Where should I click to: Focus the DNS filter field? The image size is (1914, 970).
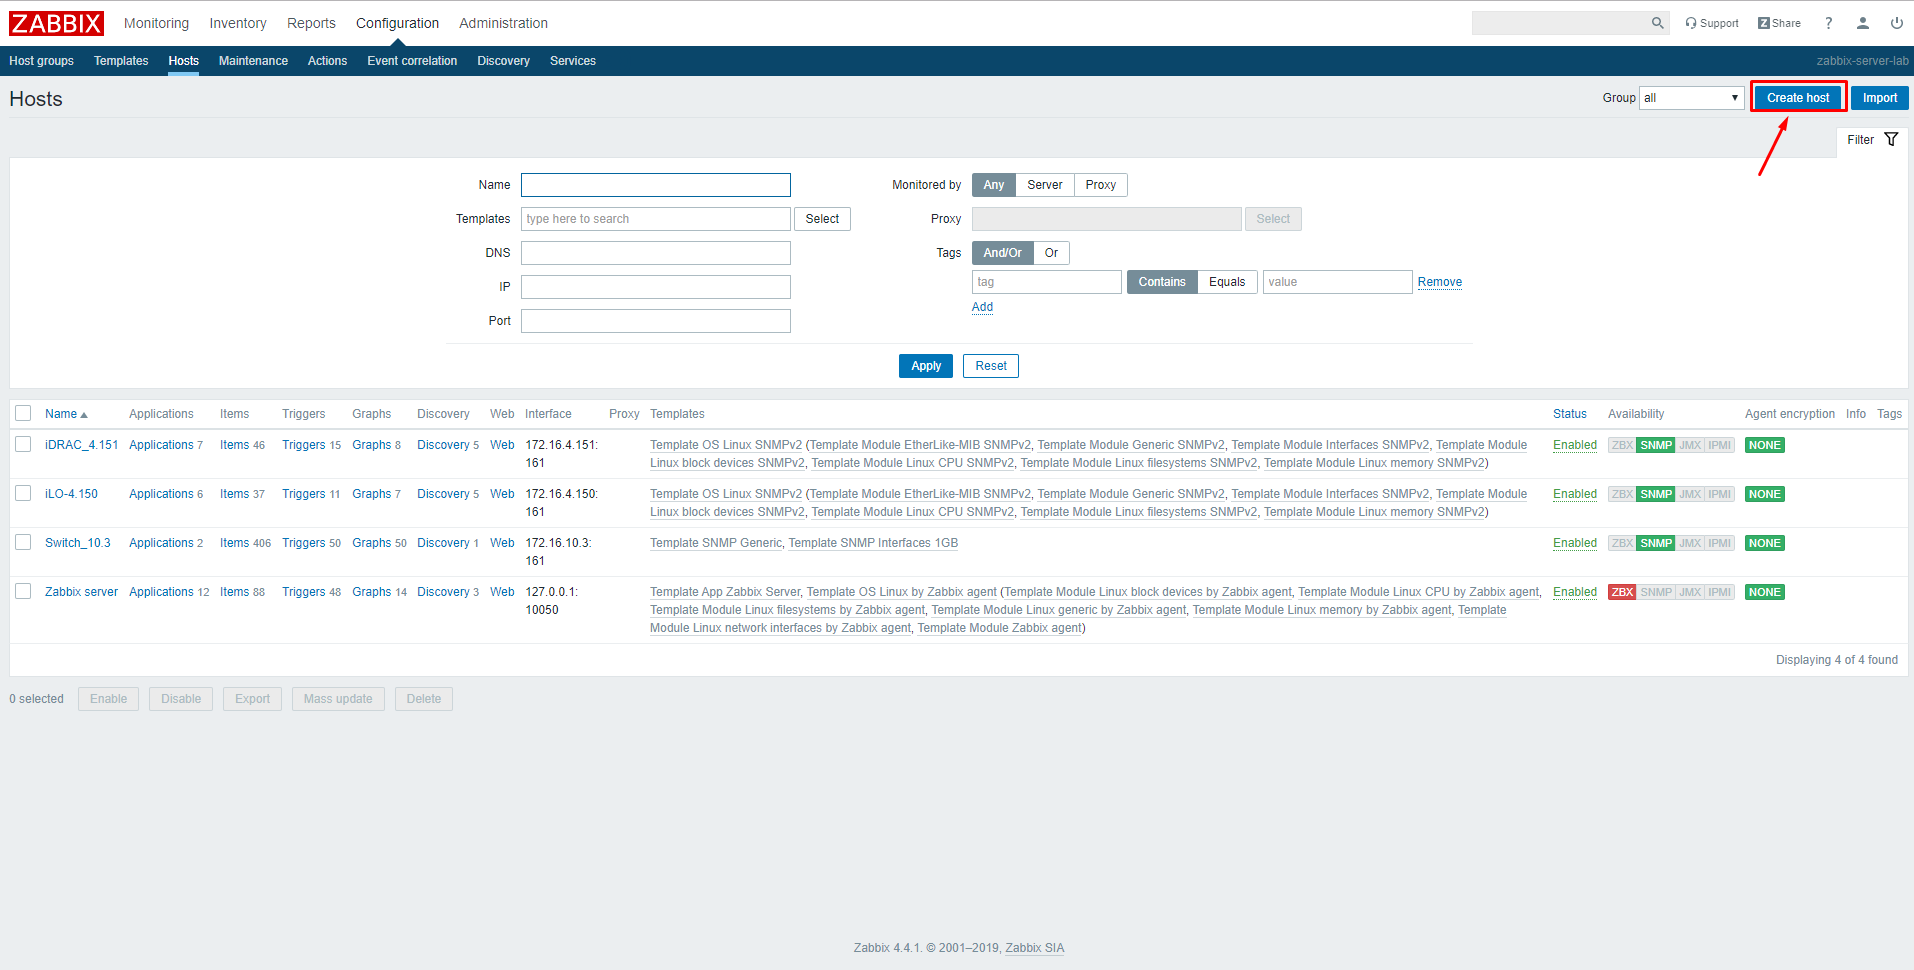[655, 253]
